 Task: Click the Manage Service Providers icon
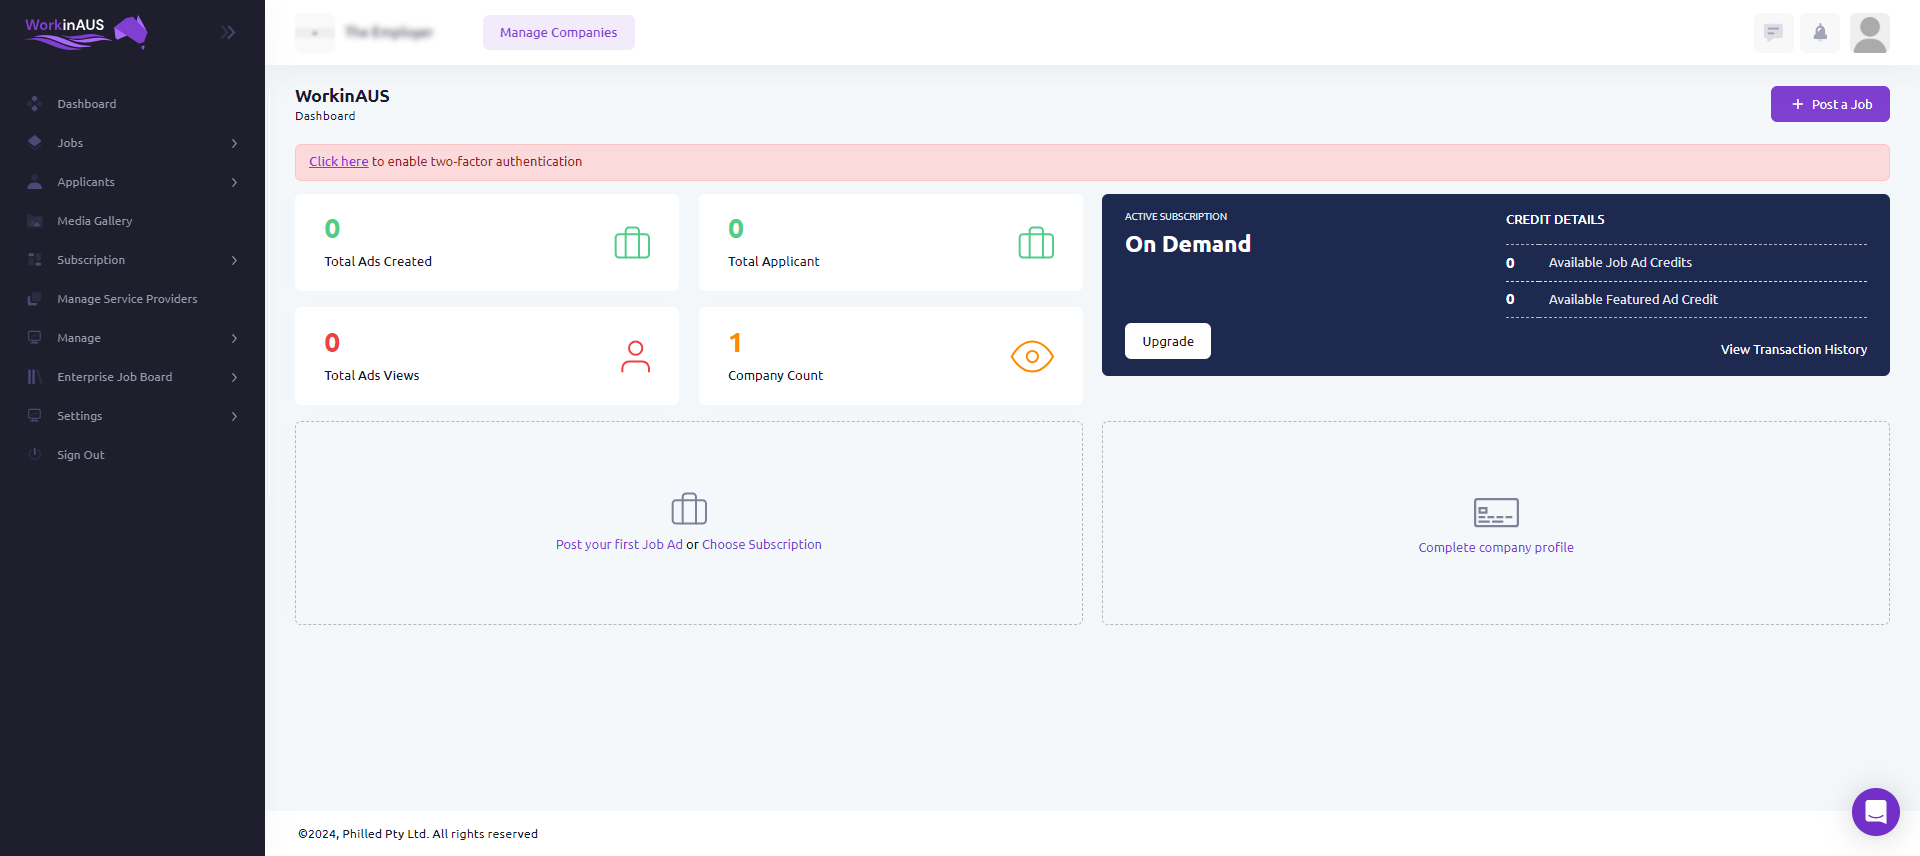click(35, 299)
